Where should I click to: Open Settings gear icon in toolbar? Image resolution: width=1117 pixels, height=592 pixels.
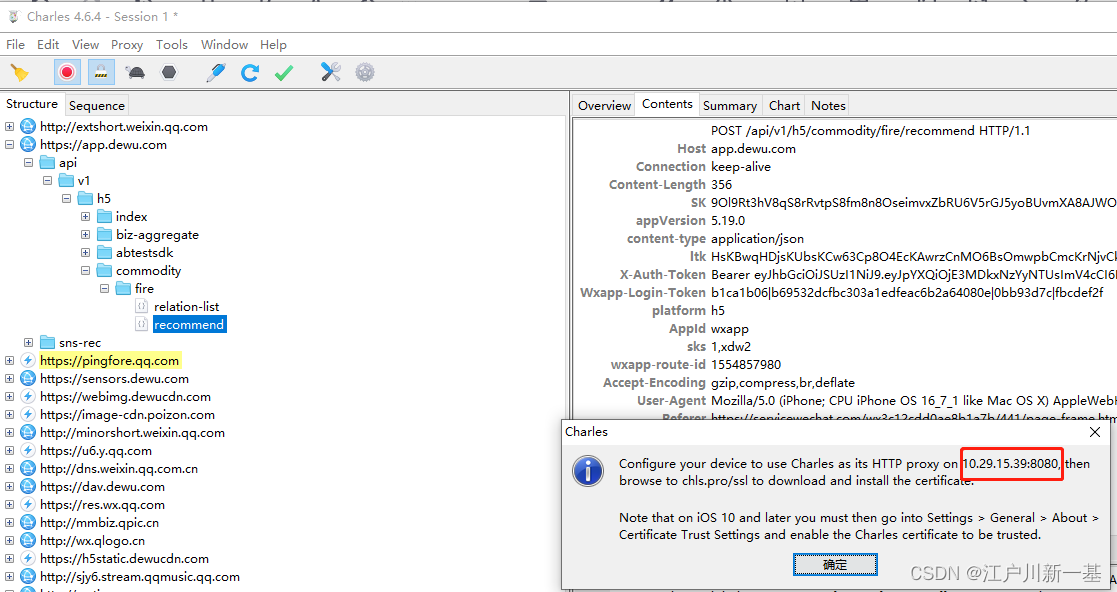(365, 72)
